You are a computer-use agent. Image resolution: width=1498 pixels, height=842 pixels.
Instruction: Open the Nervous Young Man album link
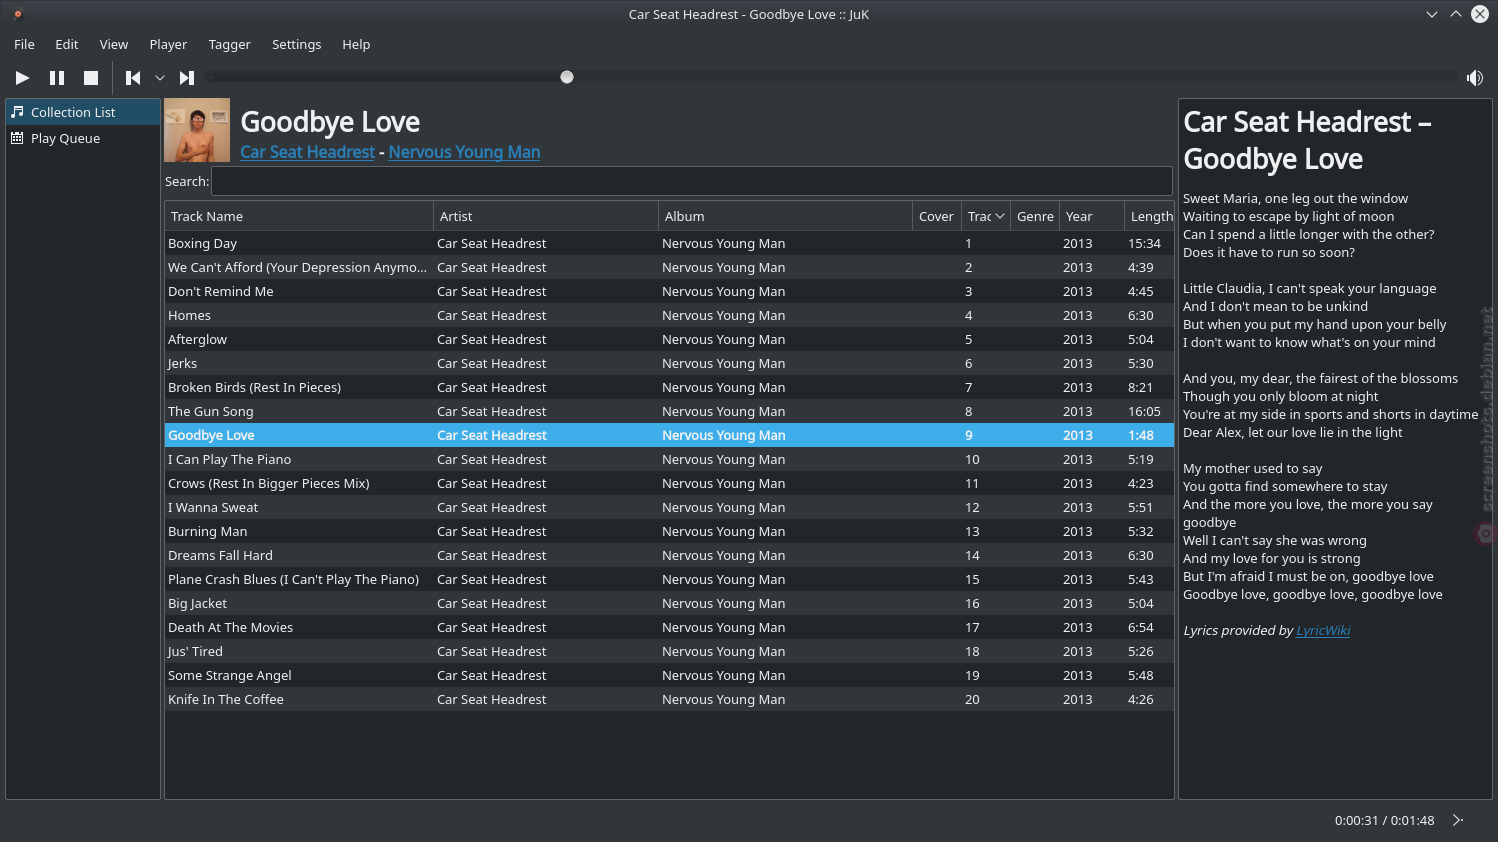(x=464, y=152)
